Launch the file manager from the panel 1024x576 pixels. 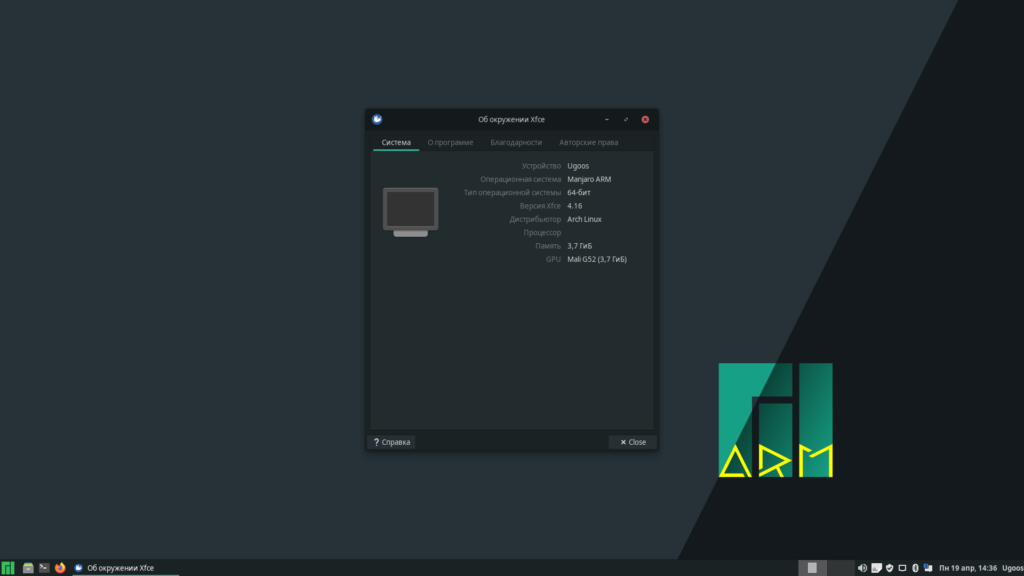coord(28,568)
